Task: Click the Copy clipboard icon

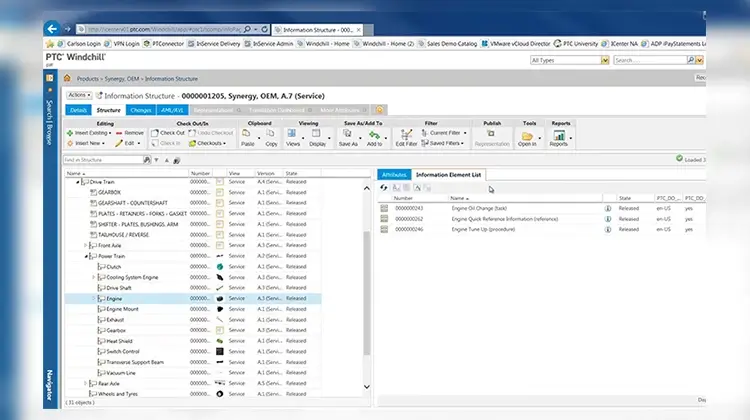Action: 271,137
